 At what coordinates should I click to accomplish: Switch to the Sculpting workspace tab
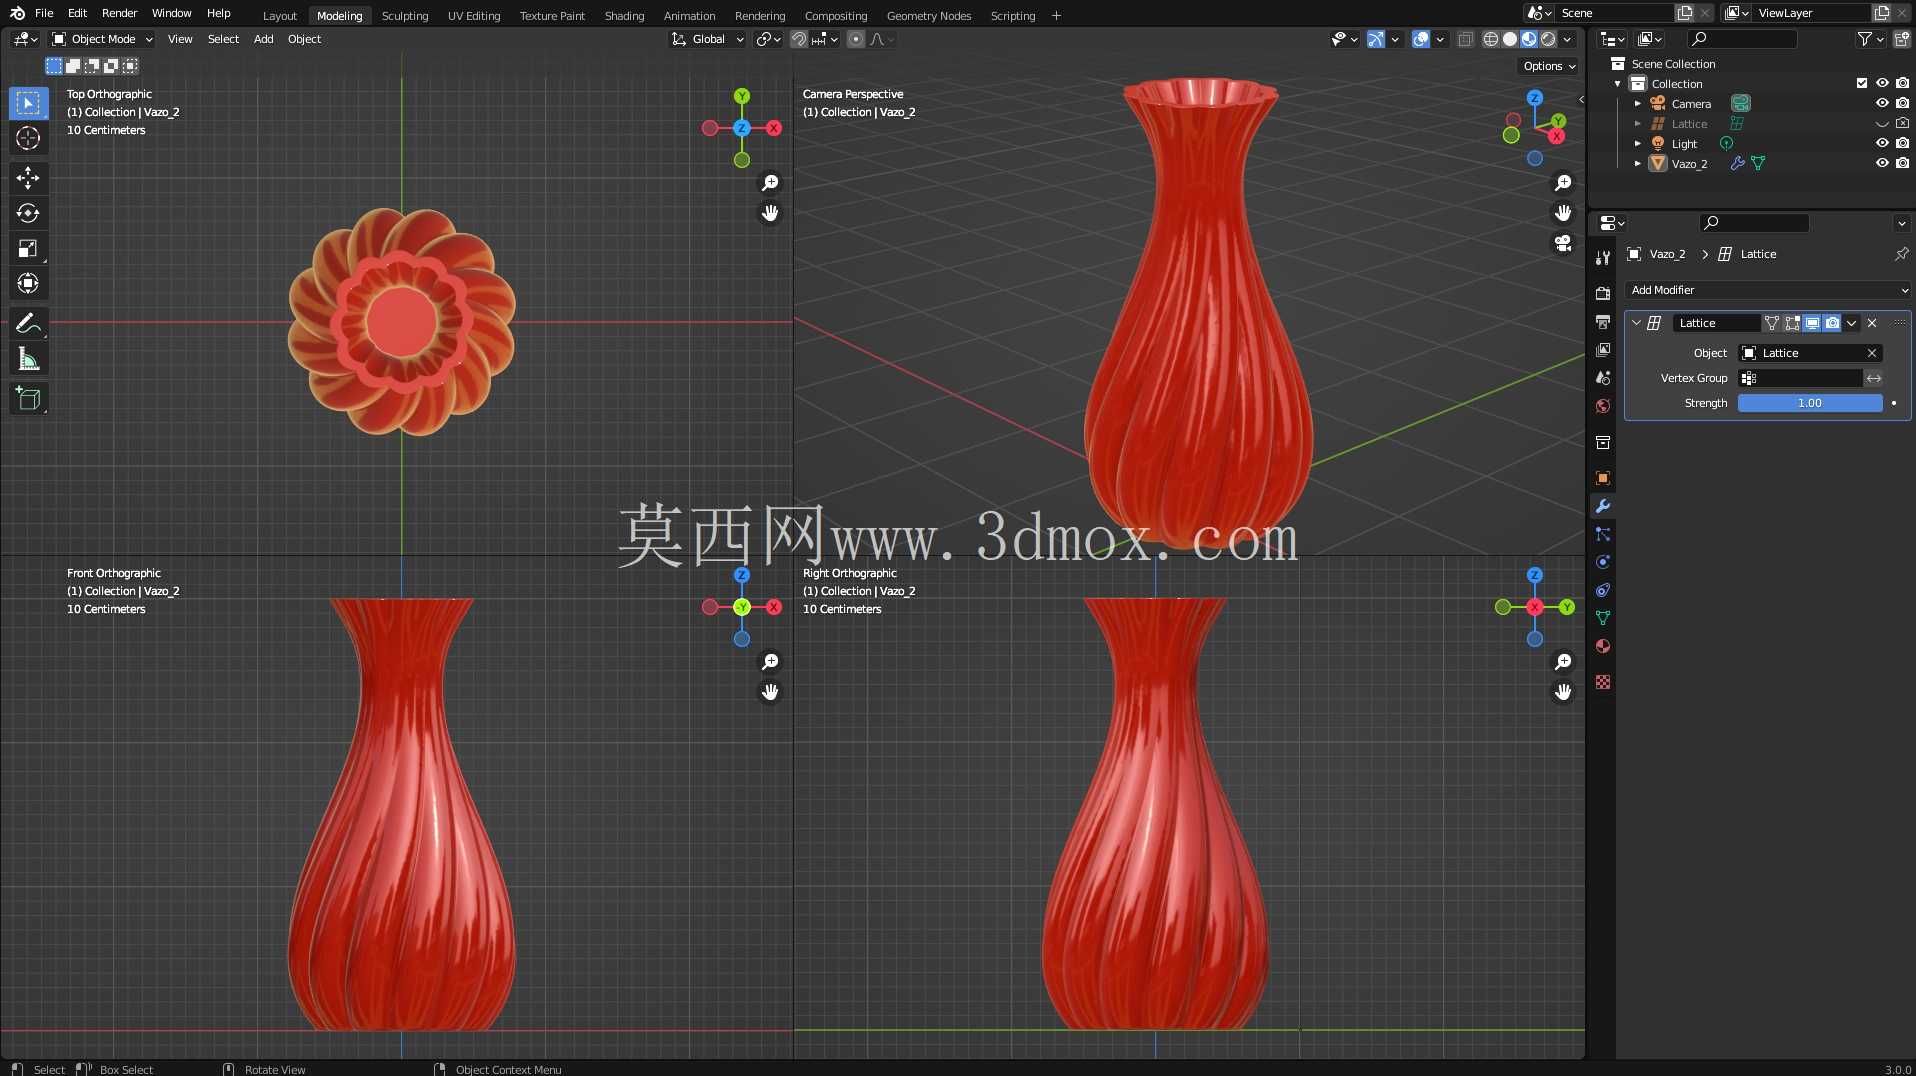tap(405, 15)
